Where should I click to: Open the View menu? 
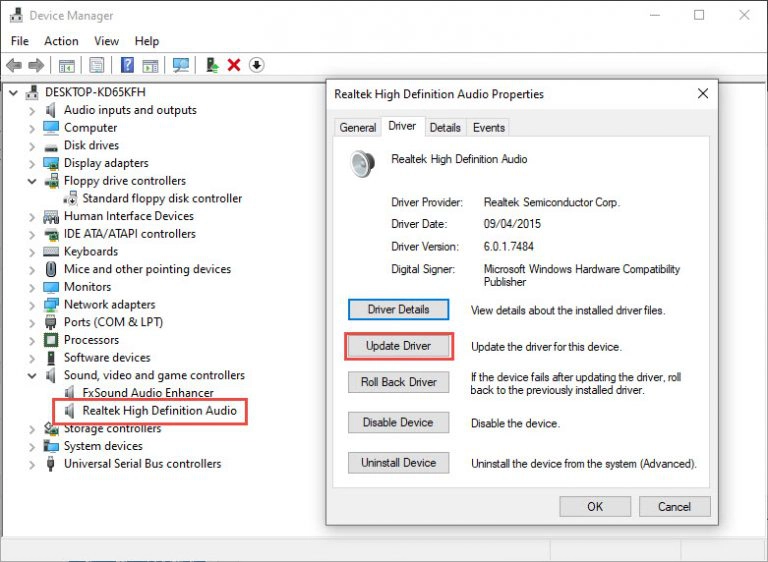click(x=106, y=41)
